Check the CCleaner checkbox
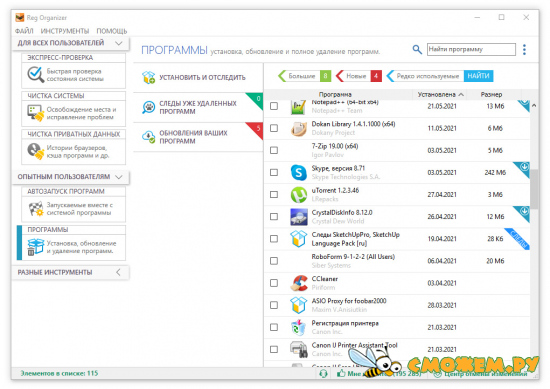 point(274,283)
